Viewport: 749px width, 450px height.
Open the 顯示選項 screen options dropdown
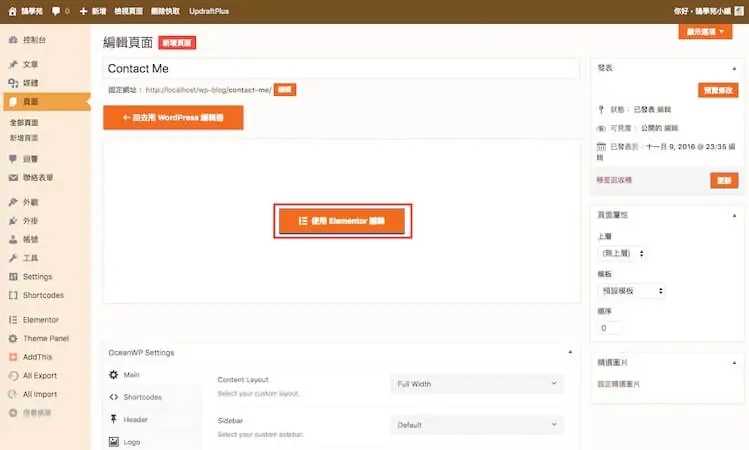pyautogui.click(x=705, y=32)
